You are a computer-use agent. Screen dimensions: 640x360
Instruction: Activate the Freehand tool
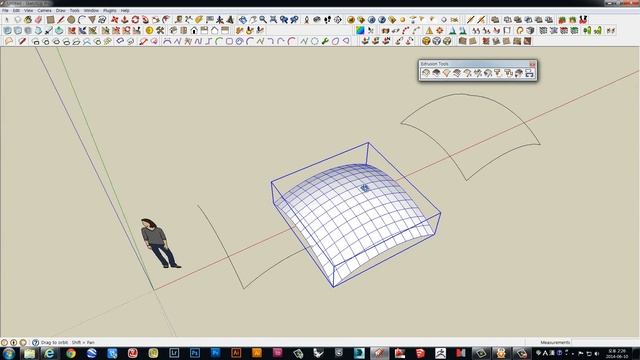(x=102, y=20)
